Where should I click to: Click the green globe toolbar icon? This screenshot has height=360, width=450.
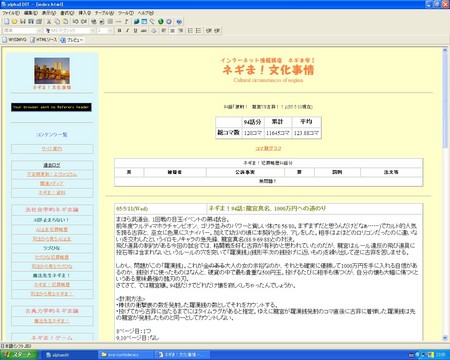[x=161, y=21]
